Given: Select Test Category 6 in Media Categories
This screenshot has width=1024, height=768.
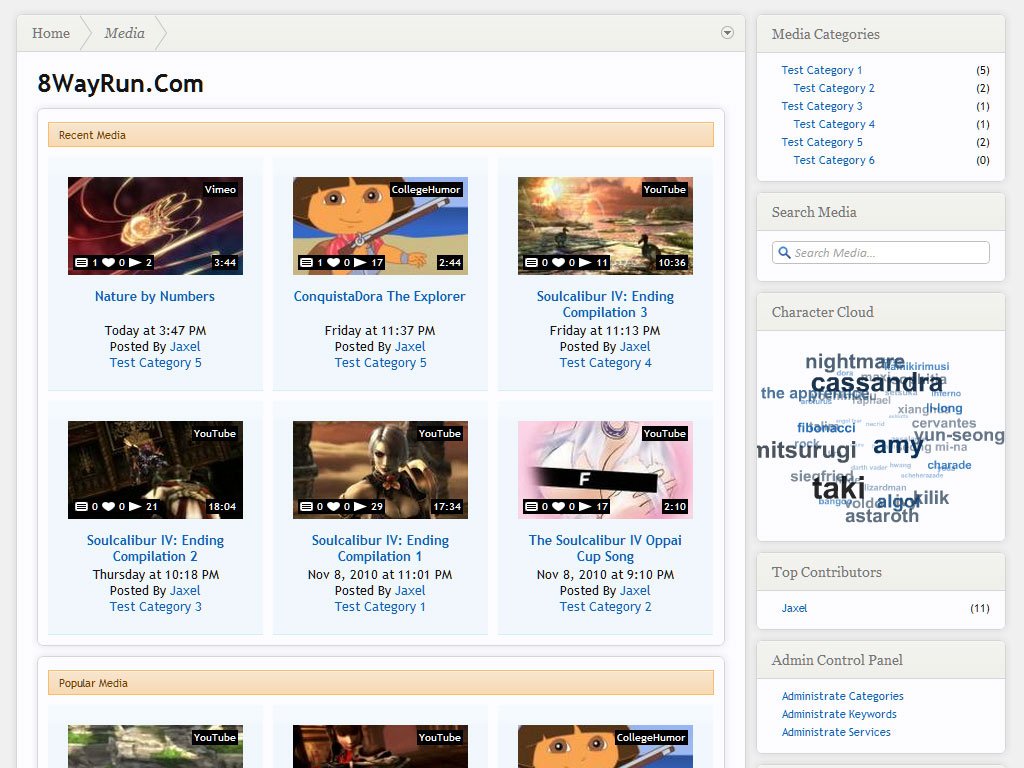Looking at the screenshot, I should coord(834,160).
